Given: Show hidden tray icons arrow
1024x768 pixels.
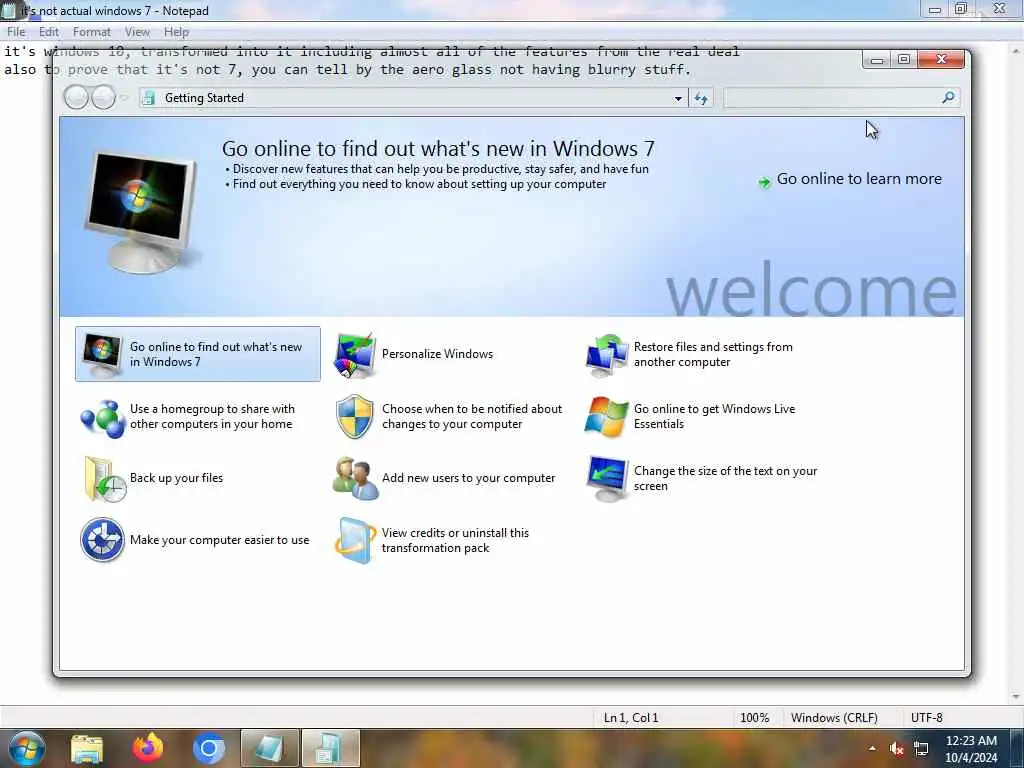Looking at the screenshot, I should click(x=872, y=748).
